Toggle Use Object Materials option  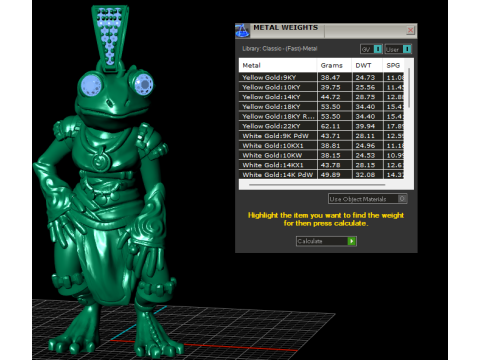pyautogui.click(x=367, y=199)
